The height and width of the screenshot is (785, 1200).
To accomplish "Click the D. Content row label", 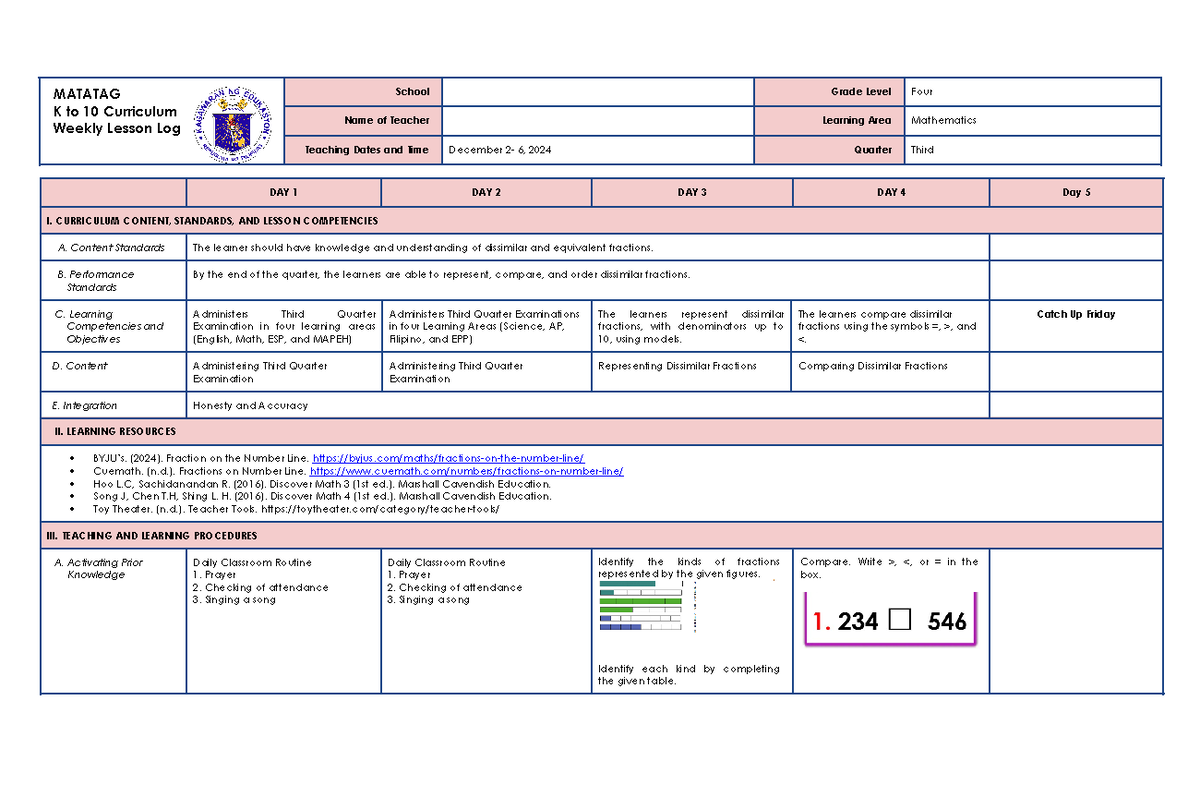I will pyautogui.click(x=82, y=366).
